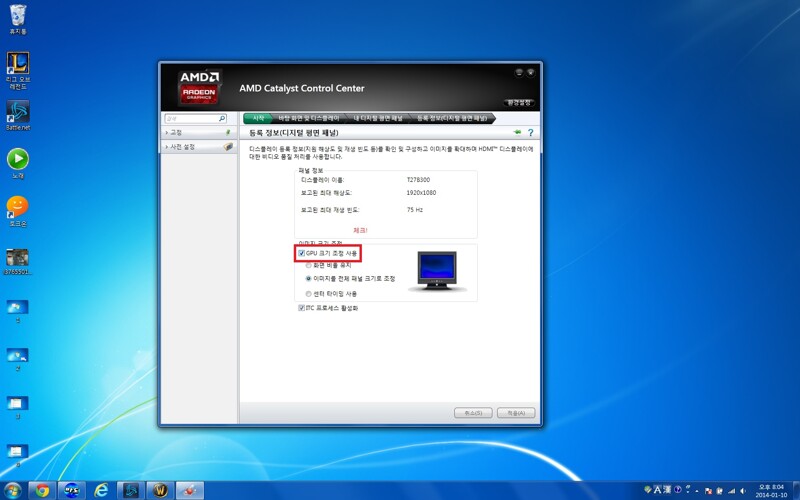The height and width of the screenshot is (500, 800).
Task: Launch Google Chrome from the taskbar
Action: (42, 491)
